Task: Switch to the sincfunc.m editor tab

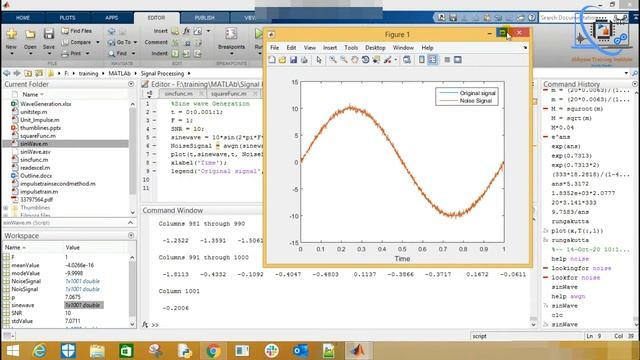Action: click(178, 93)
